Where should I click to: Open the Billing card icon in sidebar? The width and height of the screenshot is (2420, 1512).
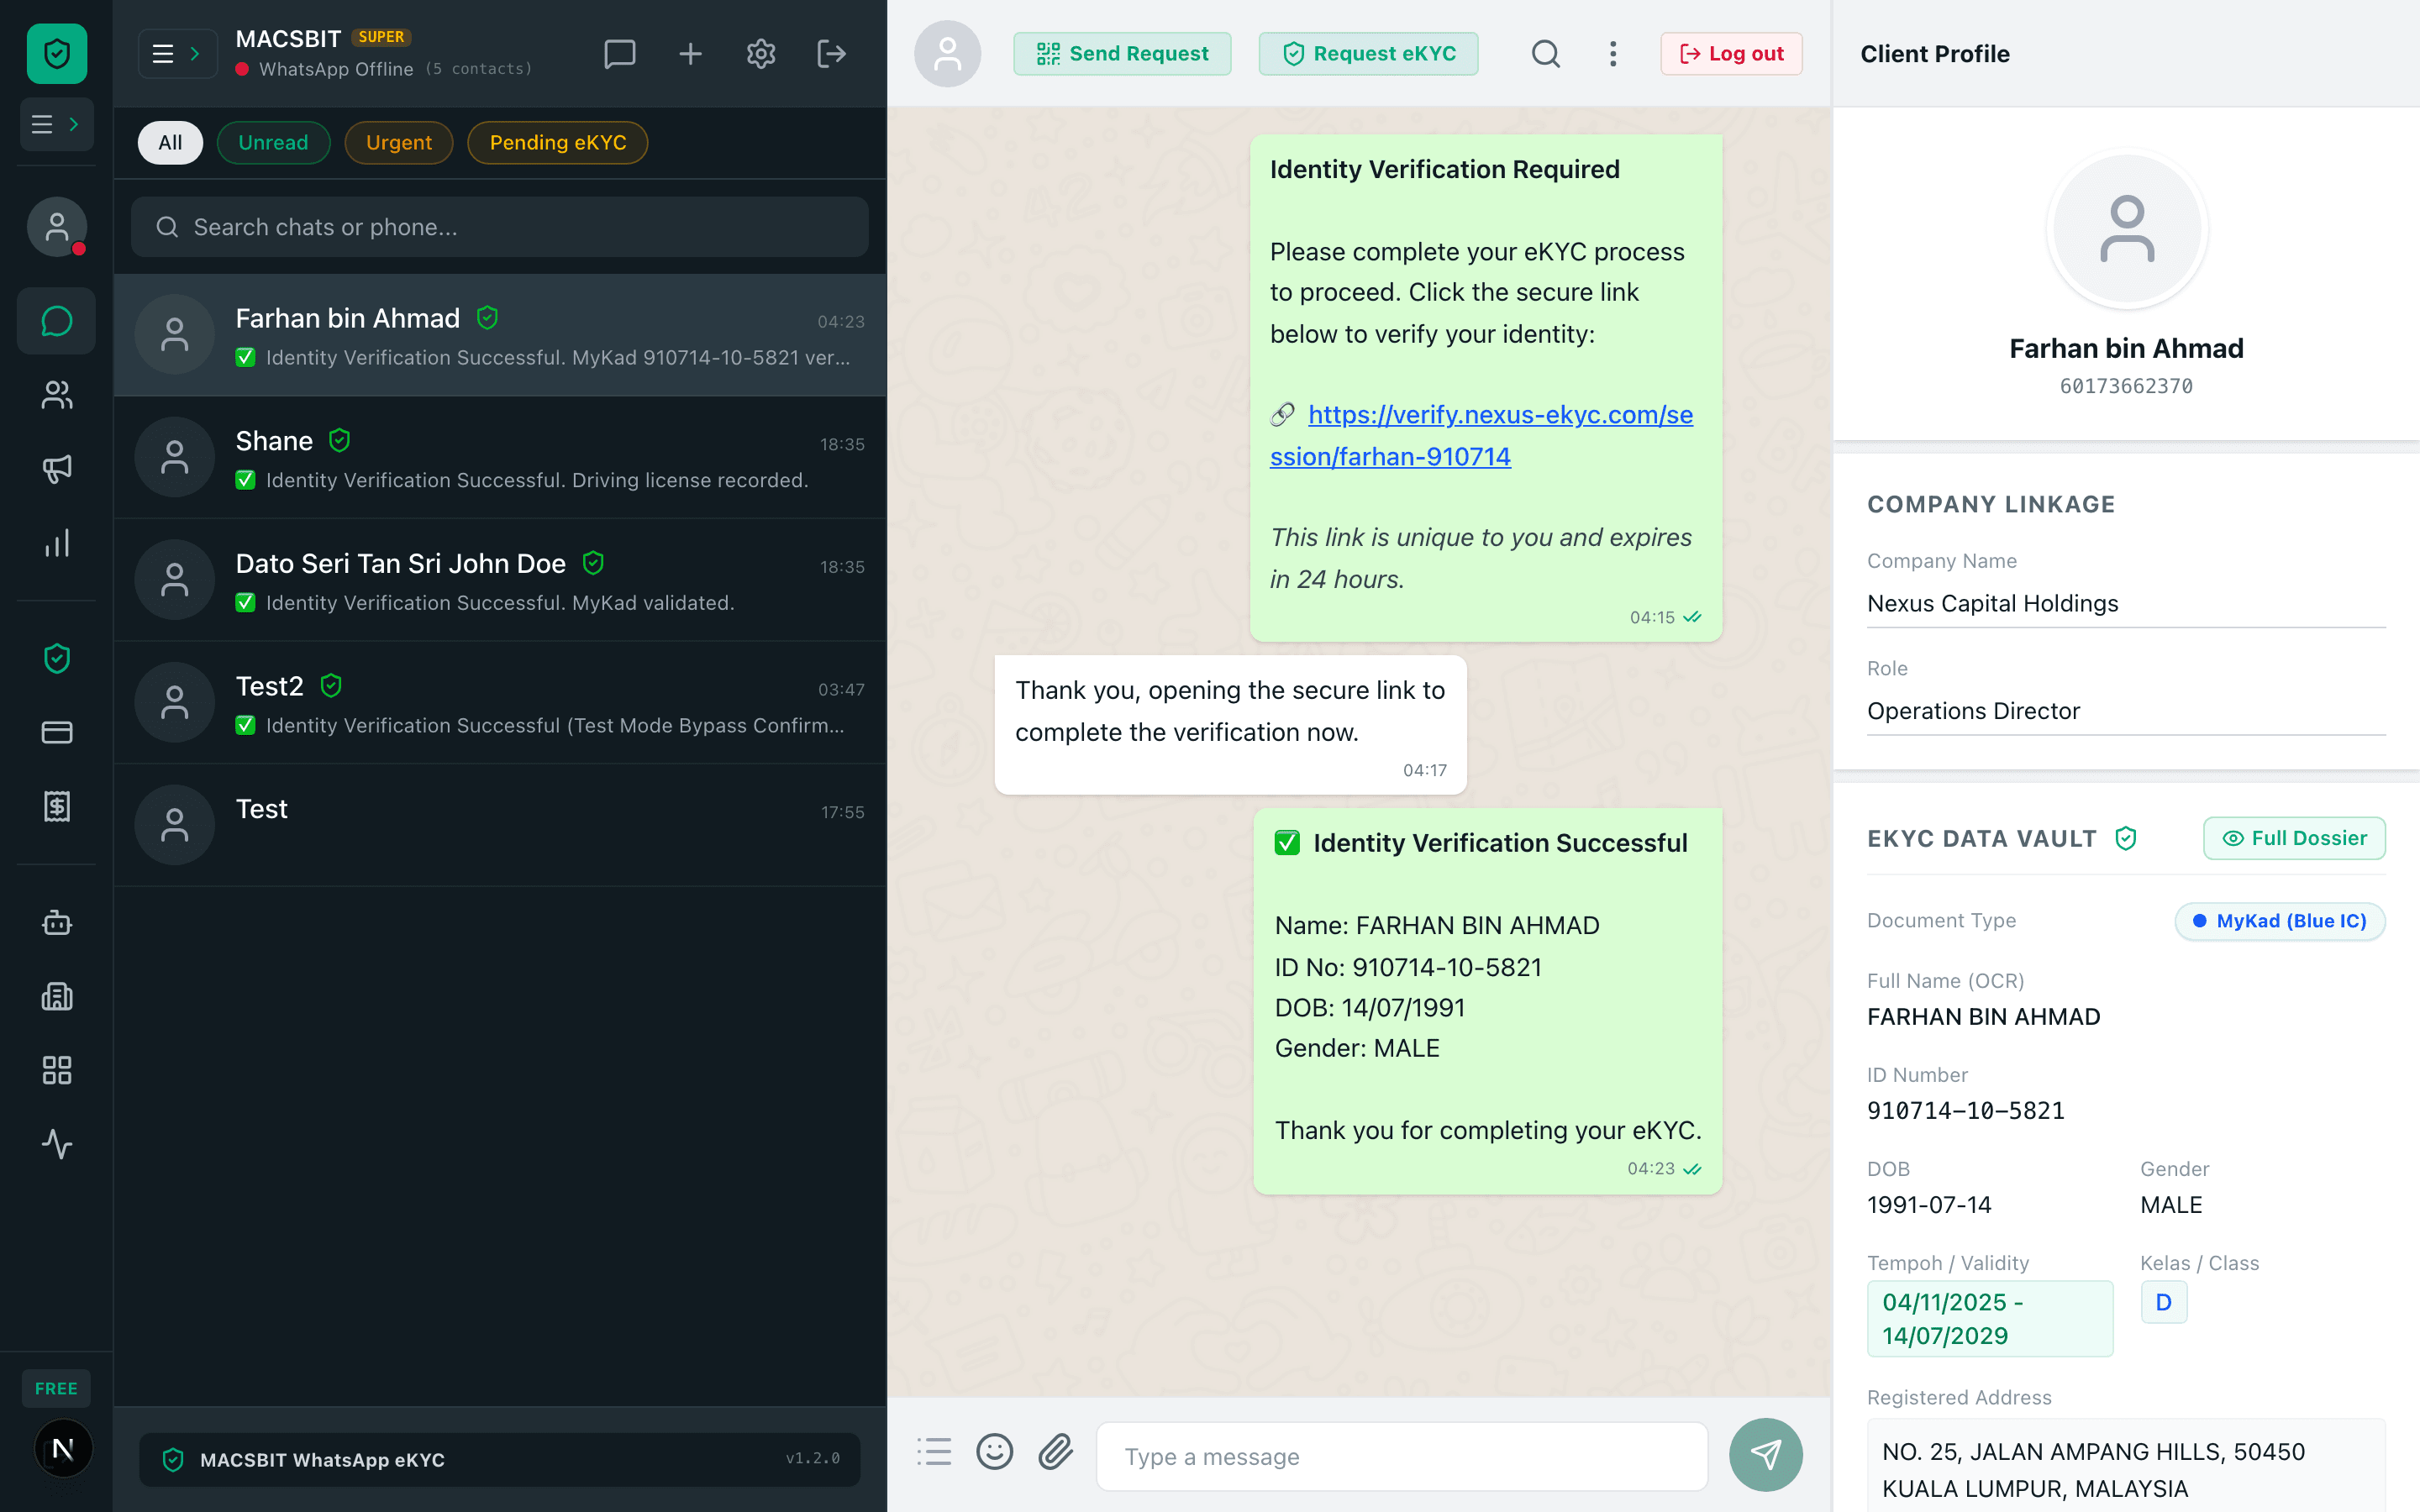coord(57,733)
